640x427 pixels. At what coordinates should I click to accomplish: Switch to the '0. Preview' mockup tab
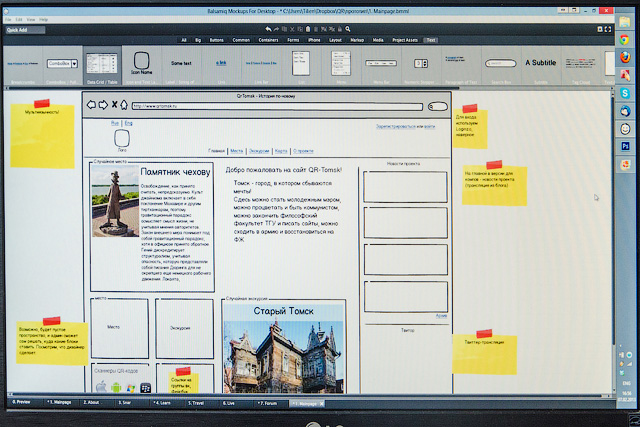pos(21,402)
